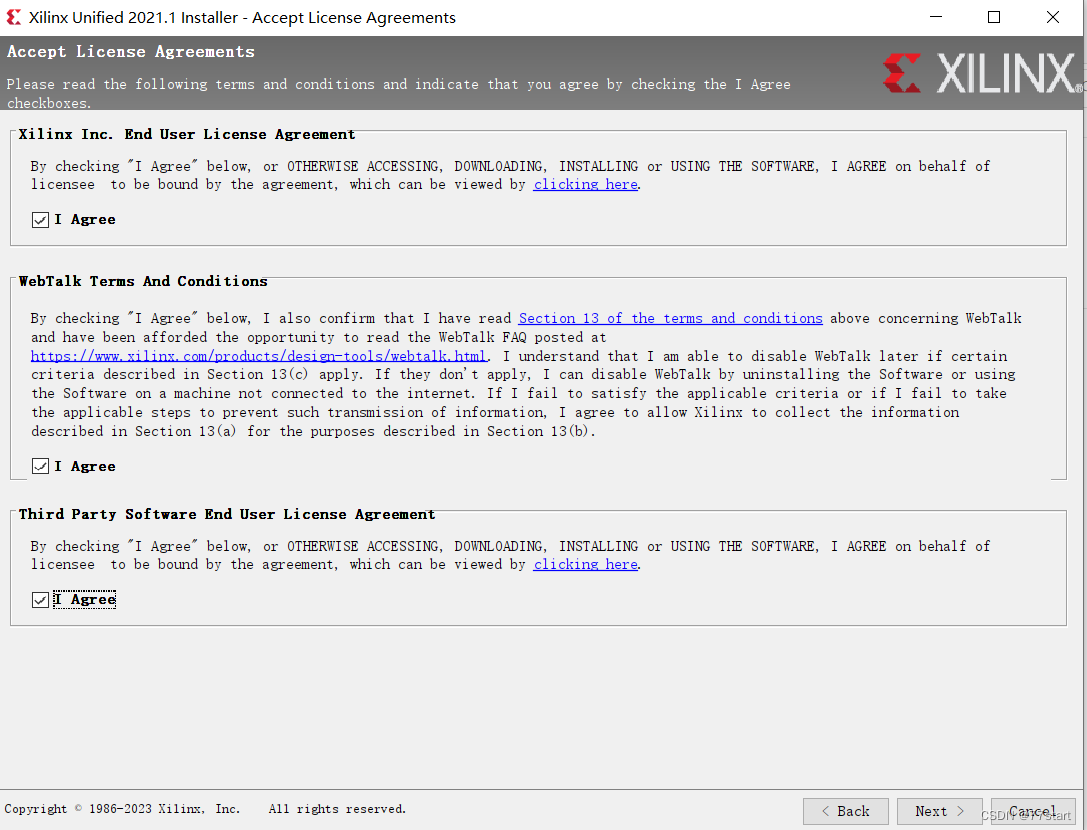
Task: Click 'Xilinx Inc. End User License Agreement' group title
Action: [186, 135]
